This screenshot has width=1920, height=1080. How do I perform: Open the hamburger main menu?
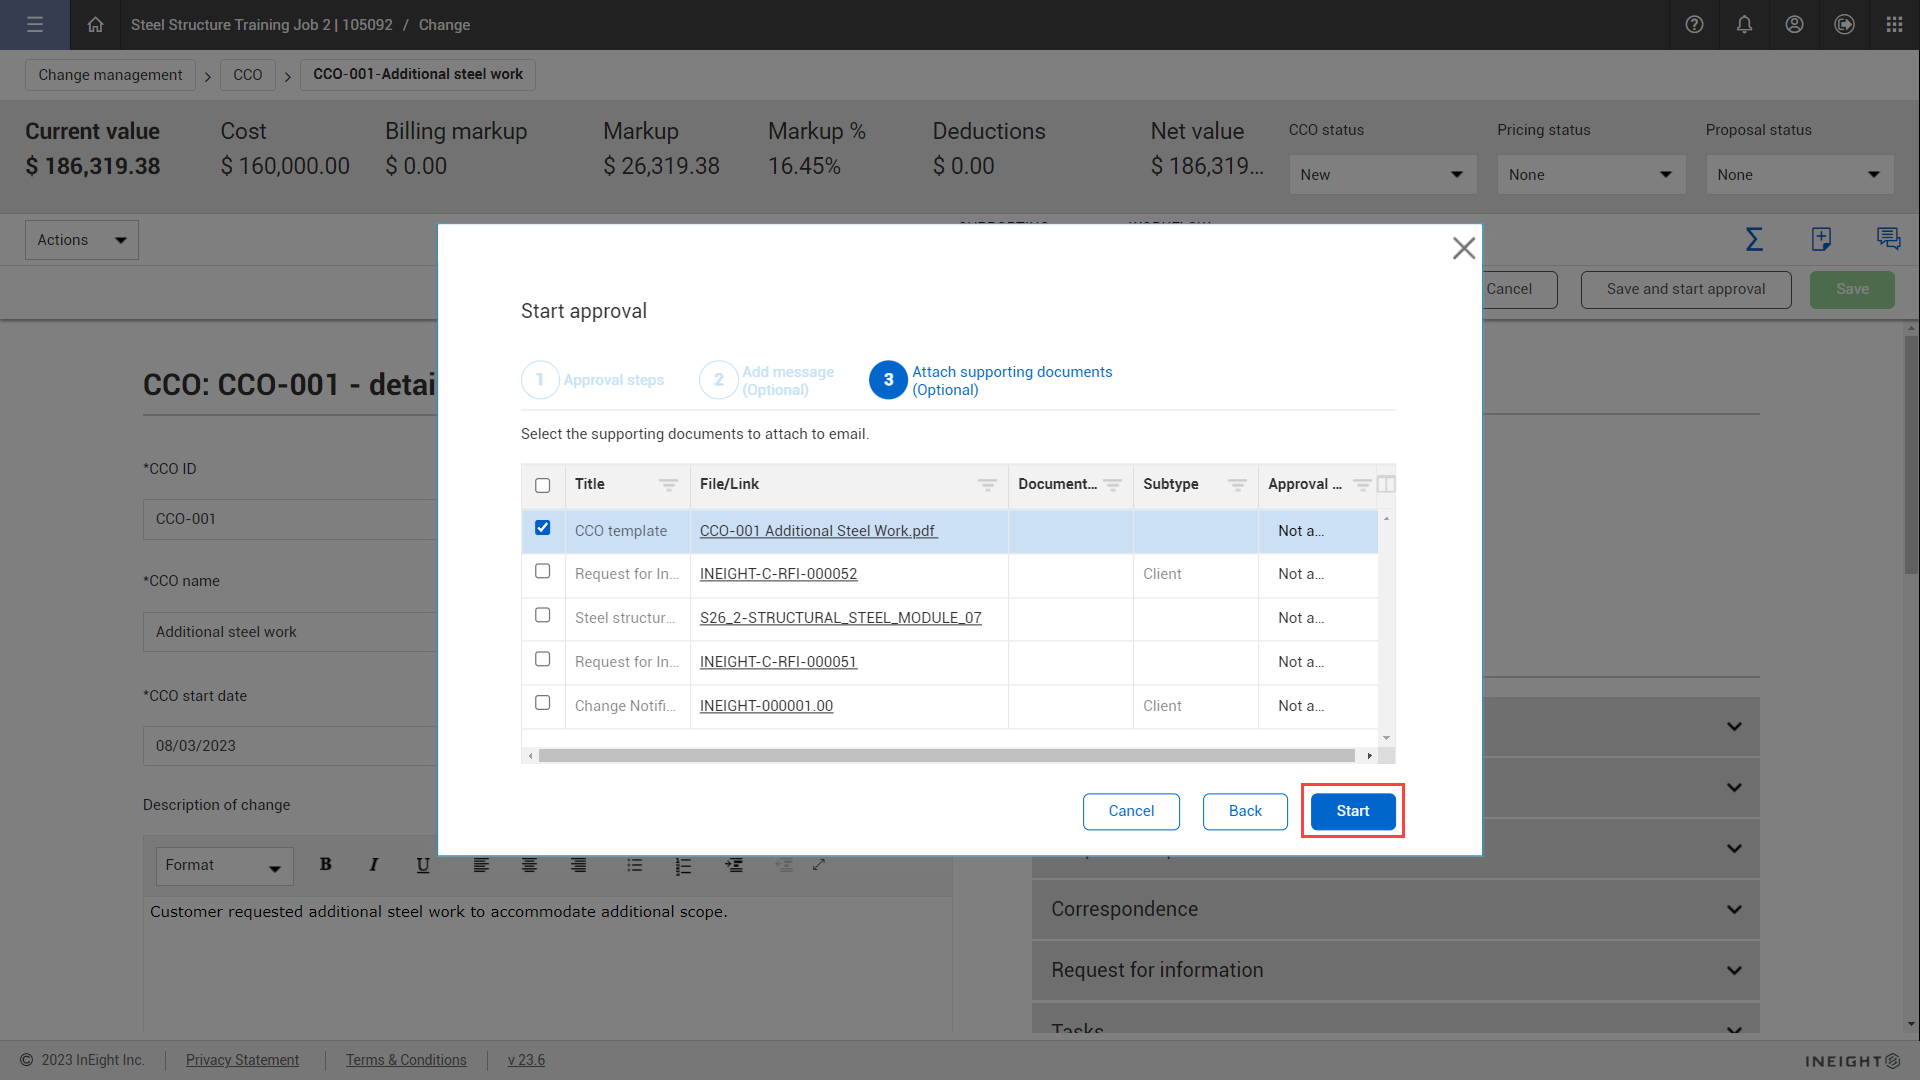pyautogui.click(x=35, y=25)
